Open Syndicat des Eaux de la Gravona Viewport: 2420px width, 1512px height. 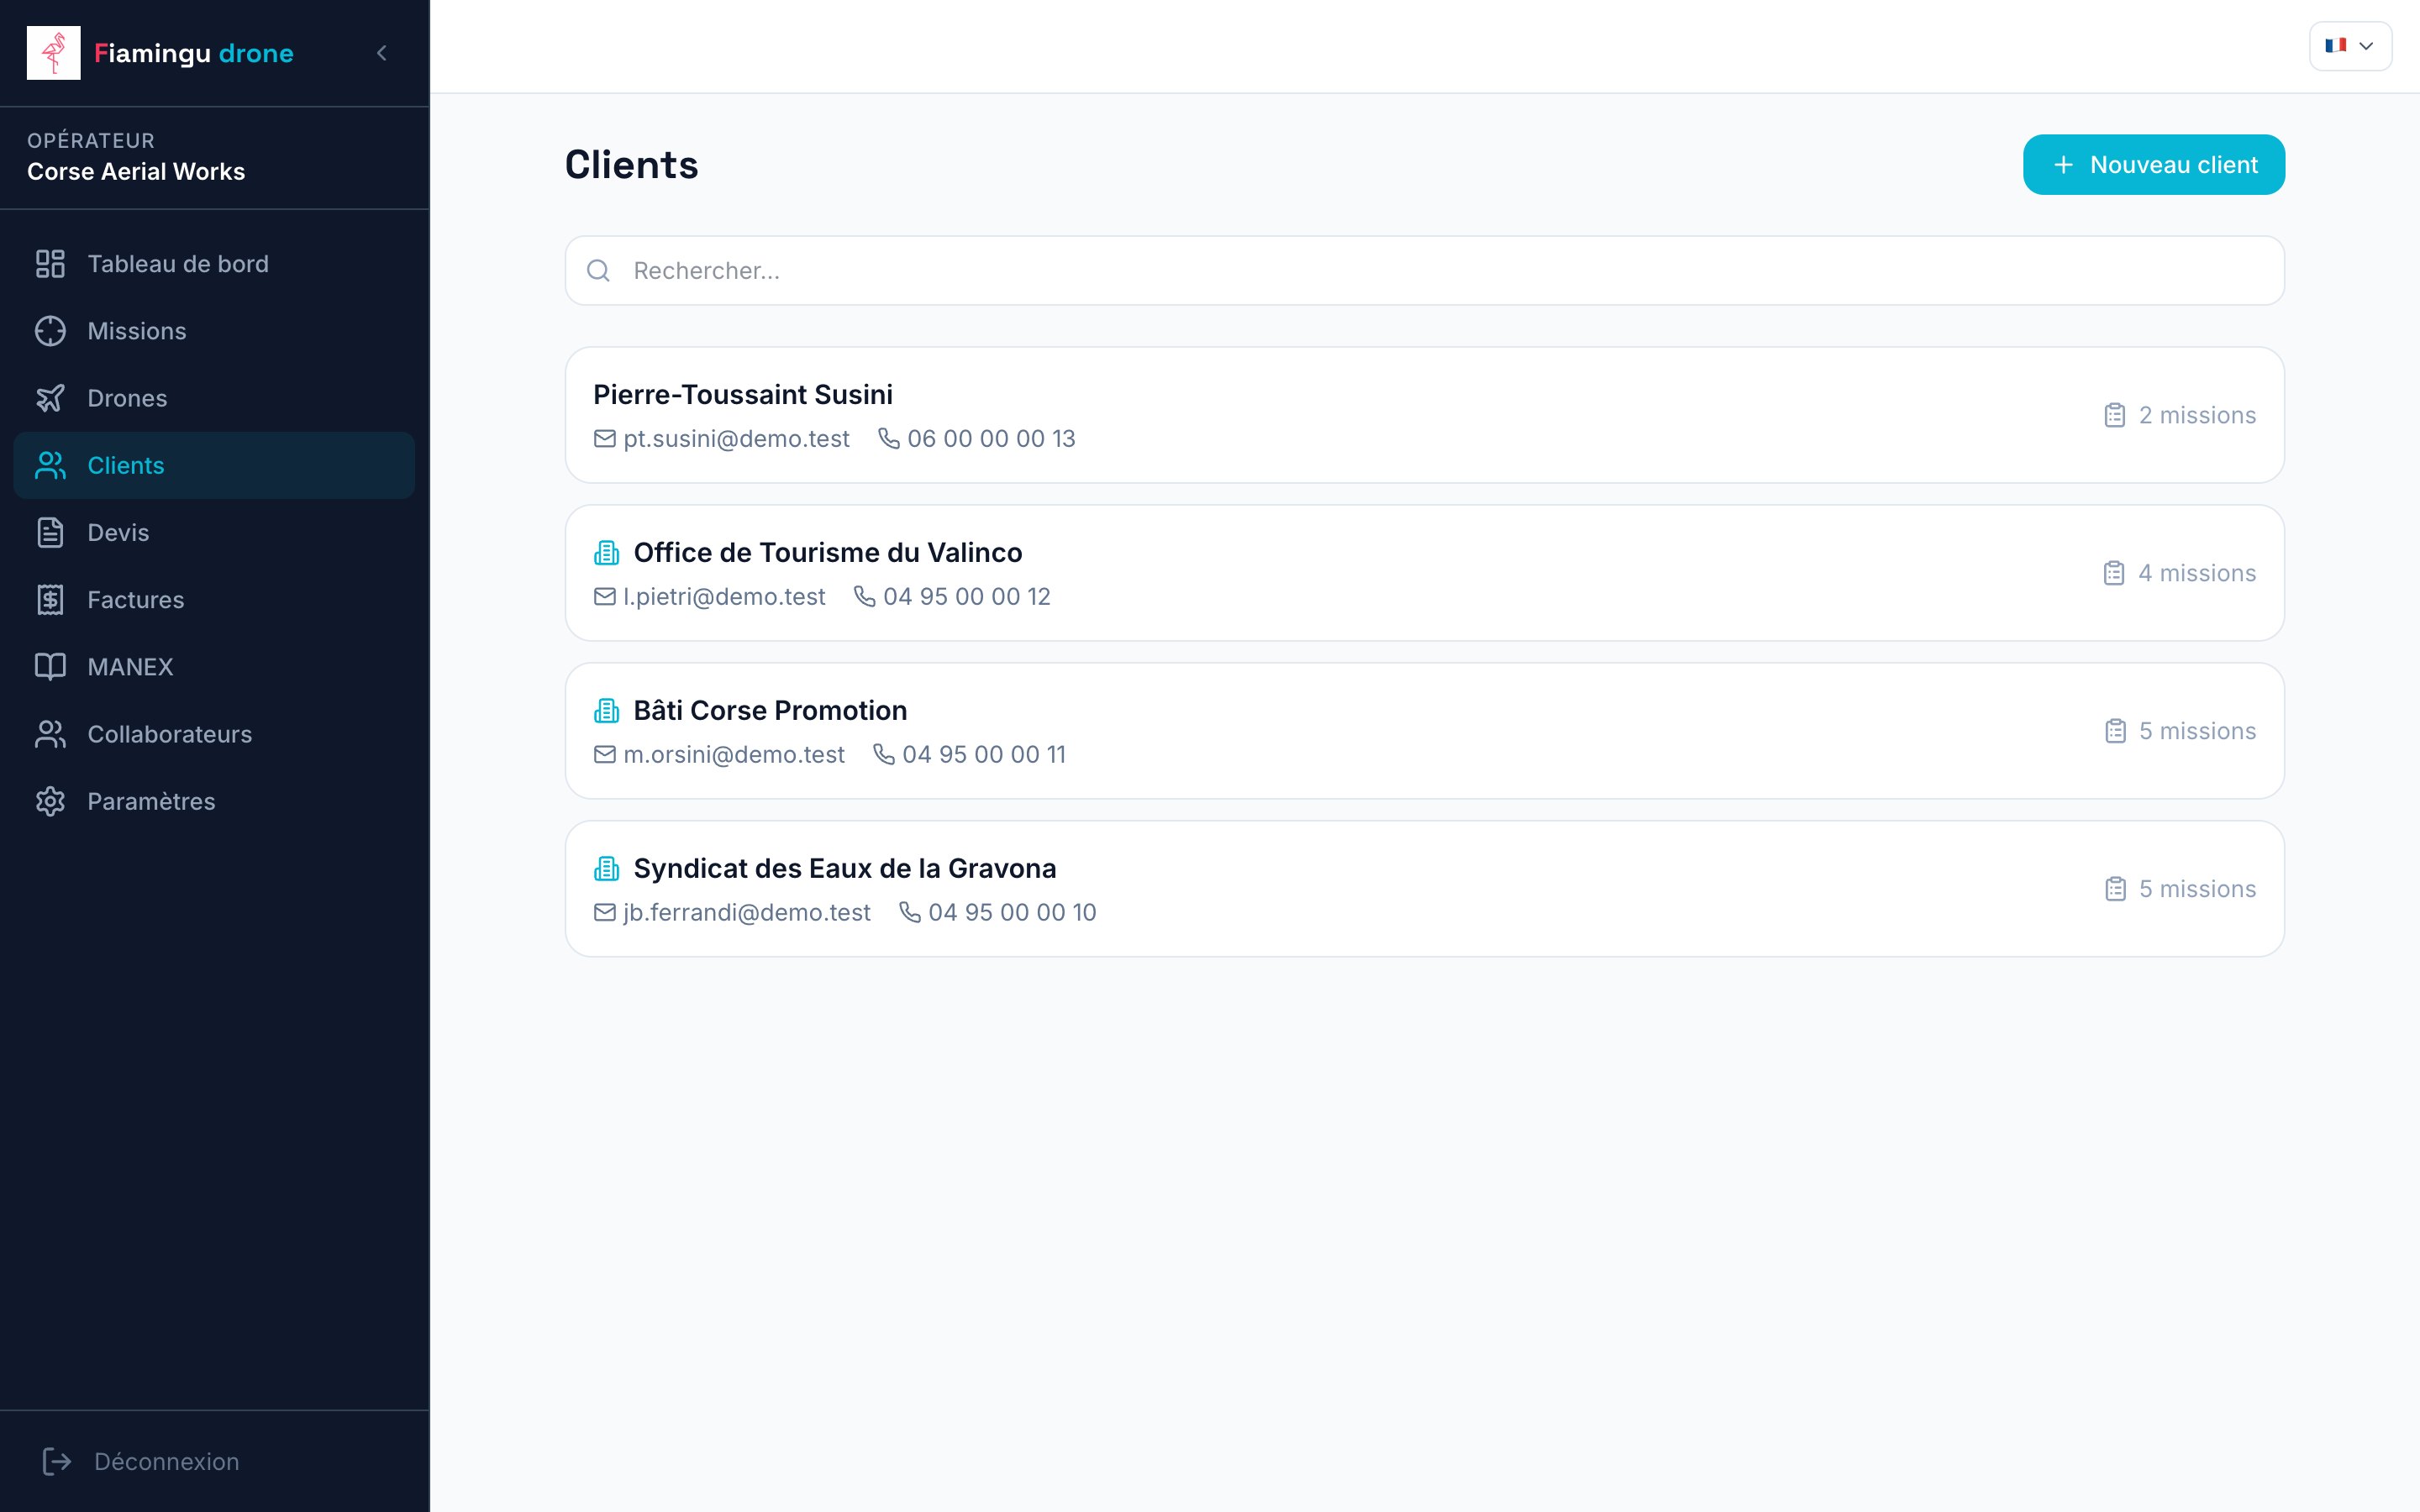pos(1424,889)
